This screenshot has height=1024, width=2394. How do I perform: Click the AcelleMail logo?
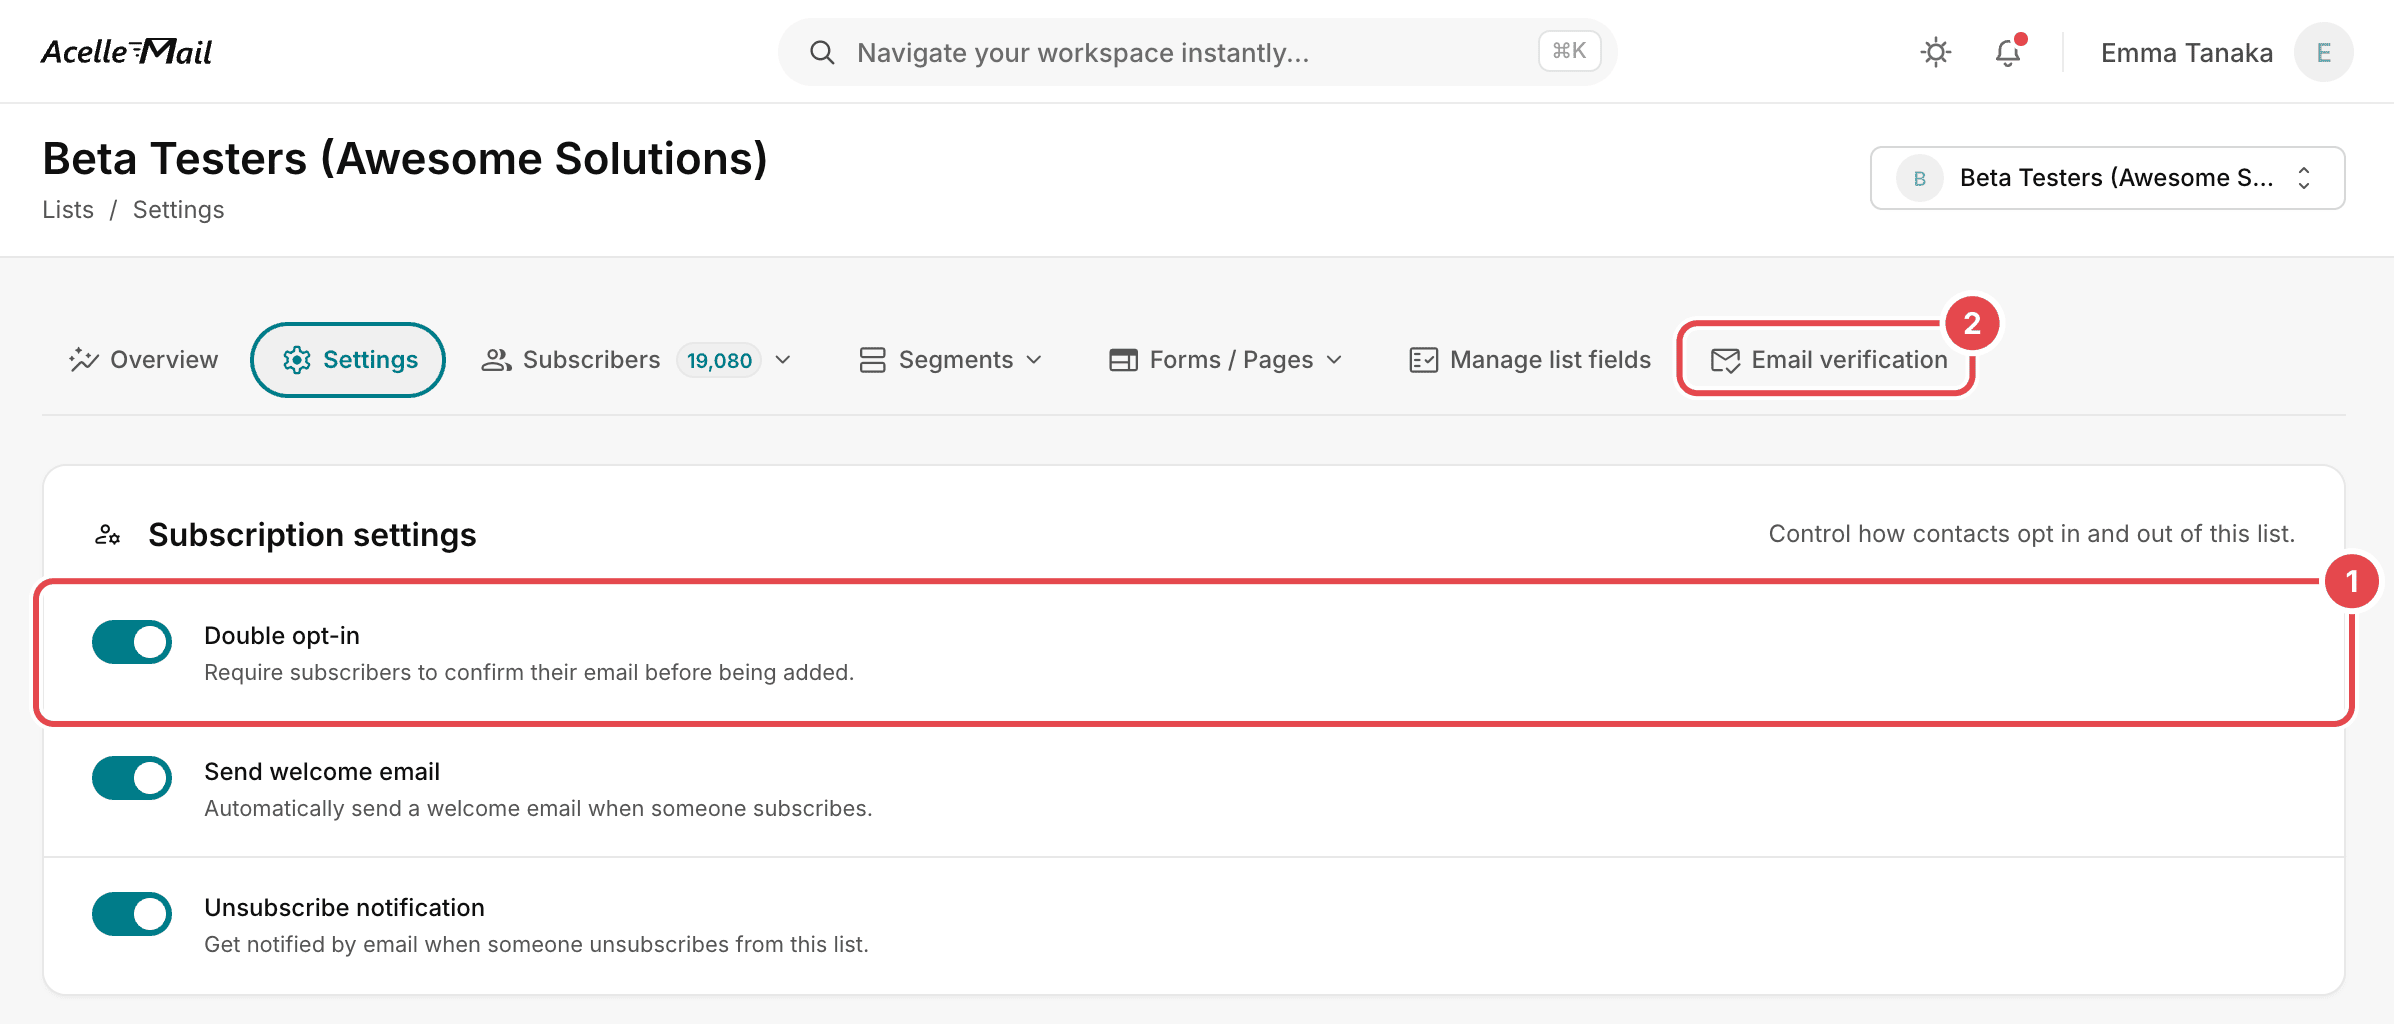pyautogui.click(x=127, y=51)
